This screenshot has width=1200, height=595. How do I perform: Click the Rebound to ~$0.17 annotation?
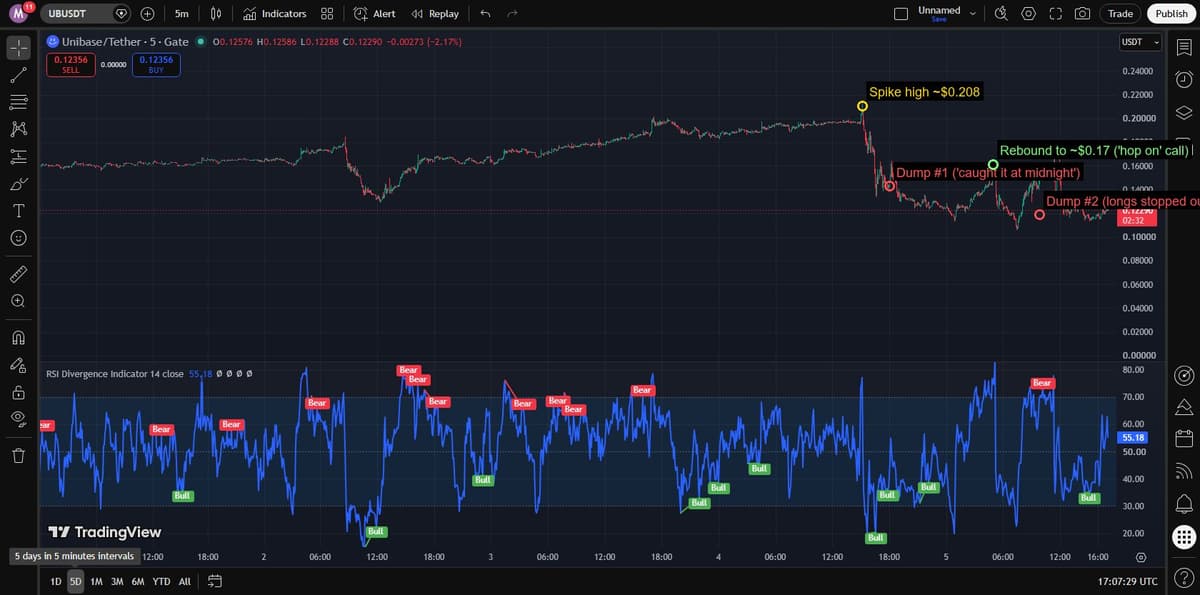[1095, 151]
